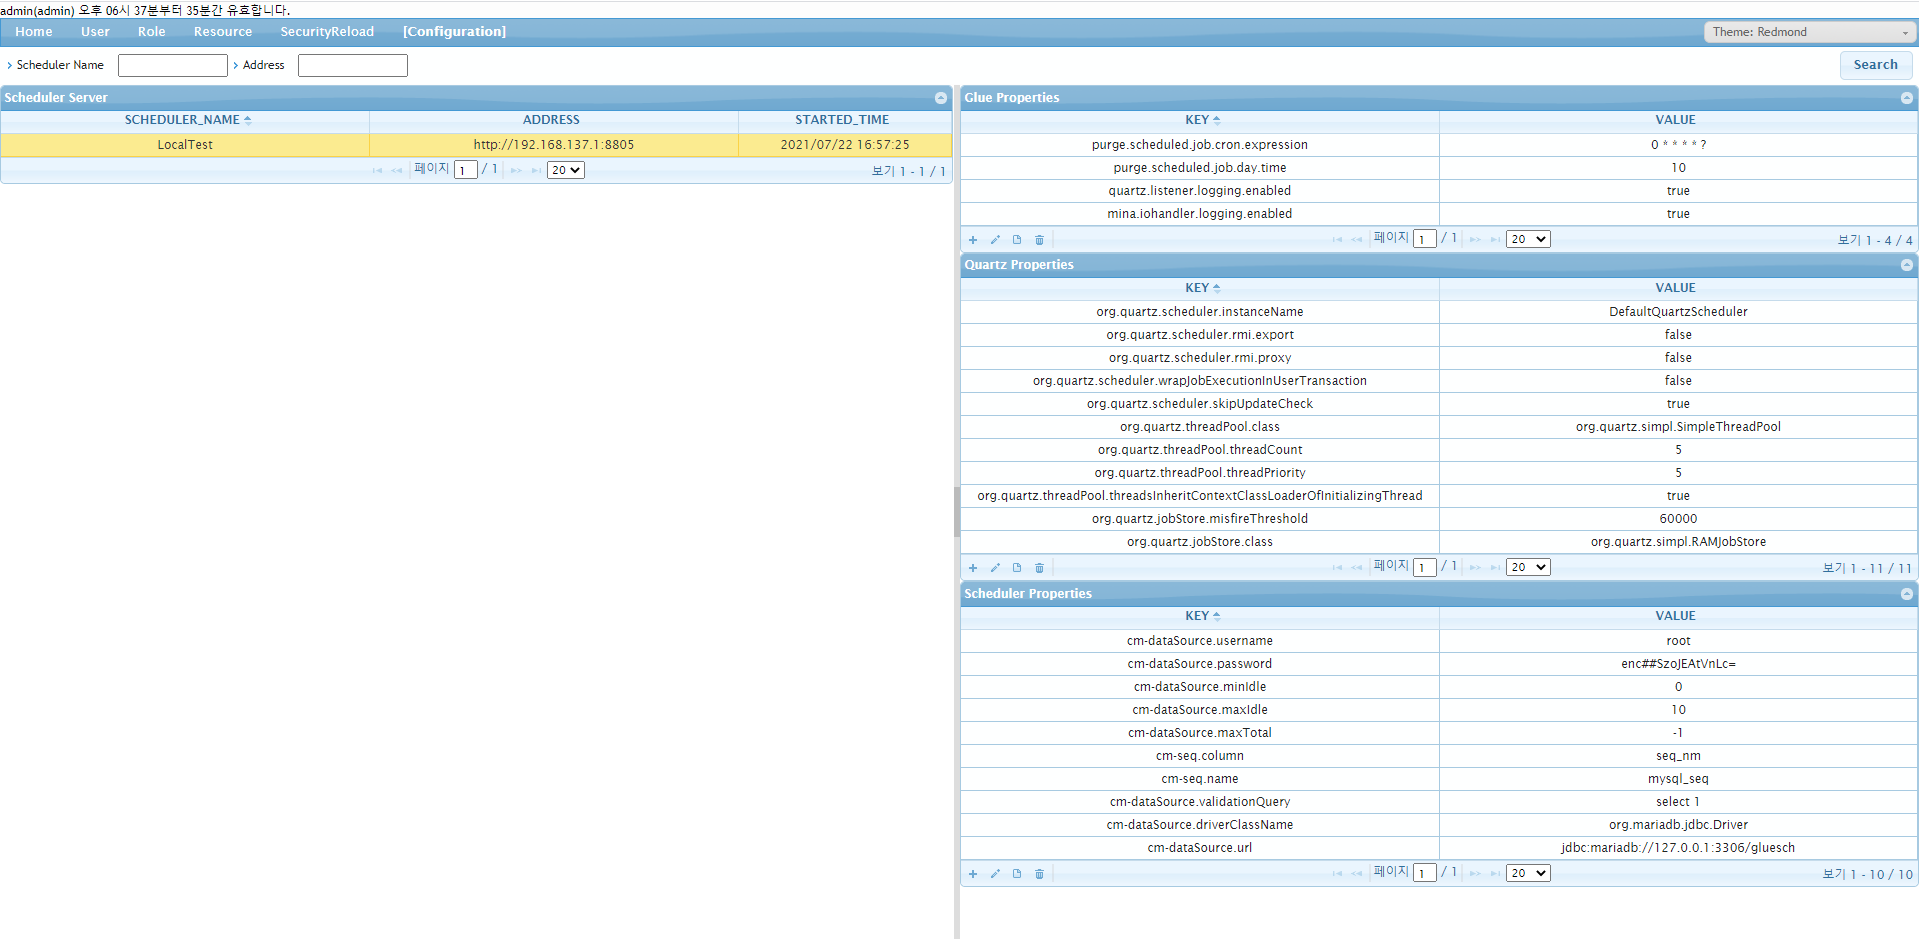This screenshot has width=1919, height=939.
Task: Collapse the Scheduler Server panel
Action: tap(940, 98)
